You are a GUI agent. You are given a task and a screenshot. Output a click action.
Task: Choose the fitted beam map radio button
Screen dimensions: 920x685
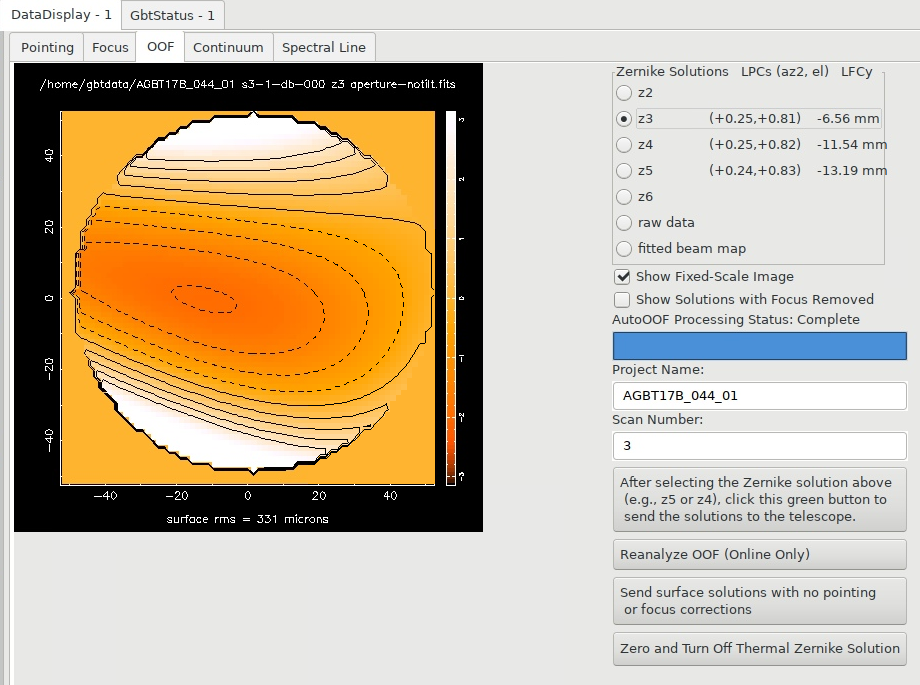pos(624,248)
